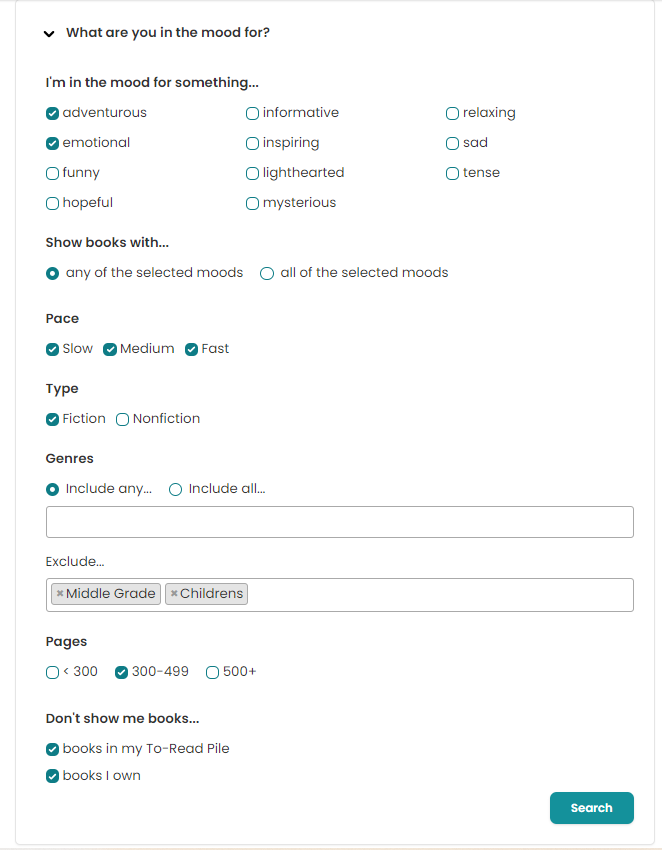The image size is (662, 850).
Task: Uncheck the adventurous mood checkbox
Action: [53, 113]
